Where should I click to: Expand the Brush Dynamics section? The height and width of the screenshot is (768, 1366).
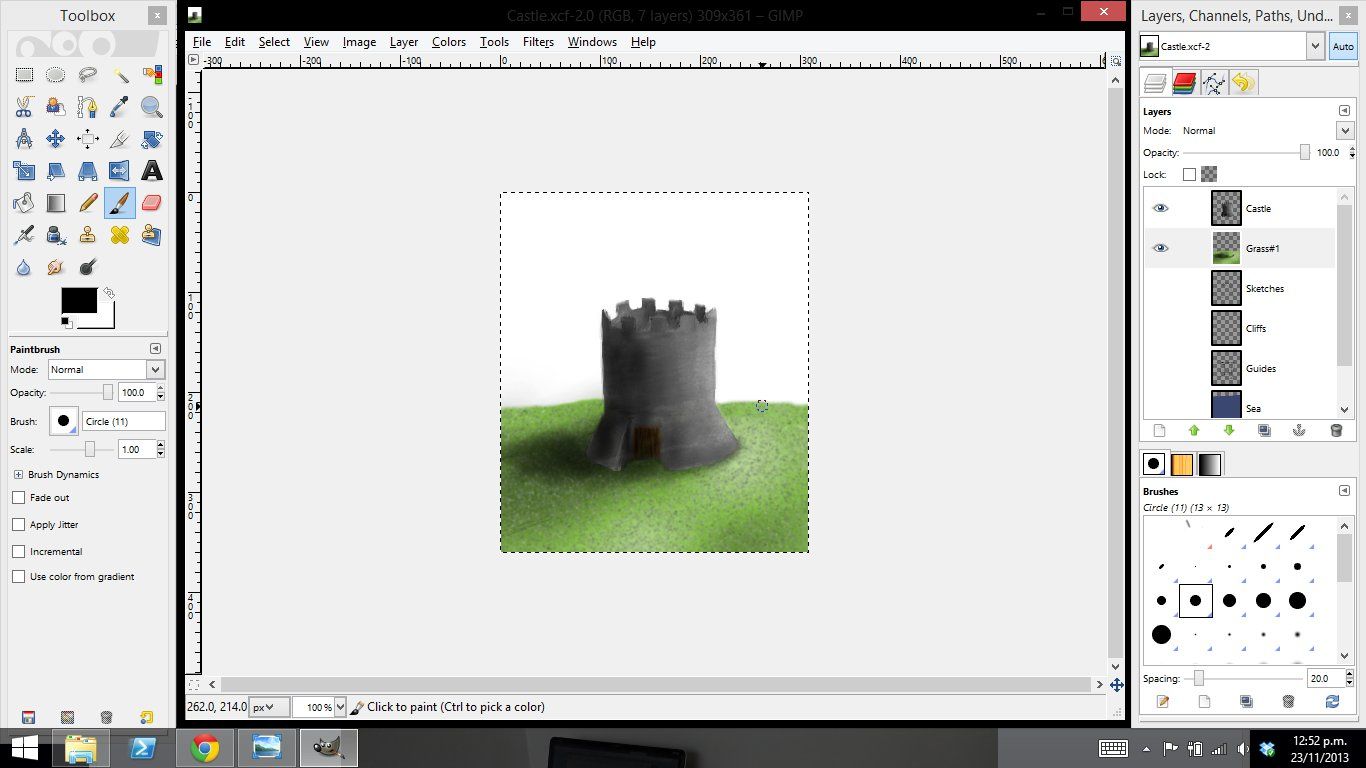[x=18, y=474]
